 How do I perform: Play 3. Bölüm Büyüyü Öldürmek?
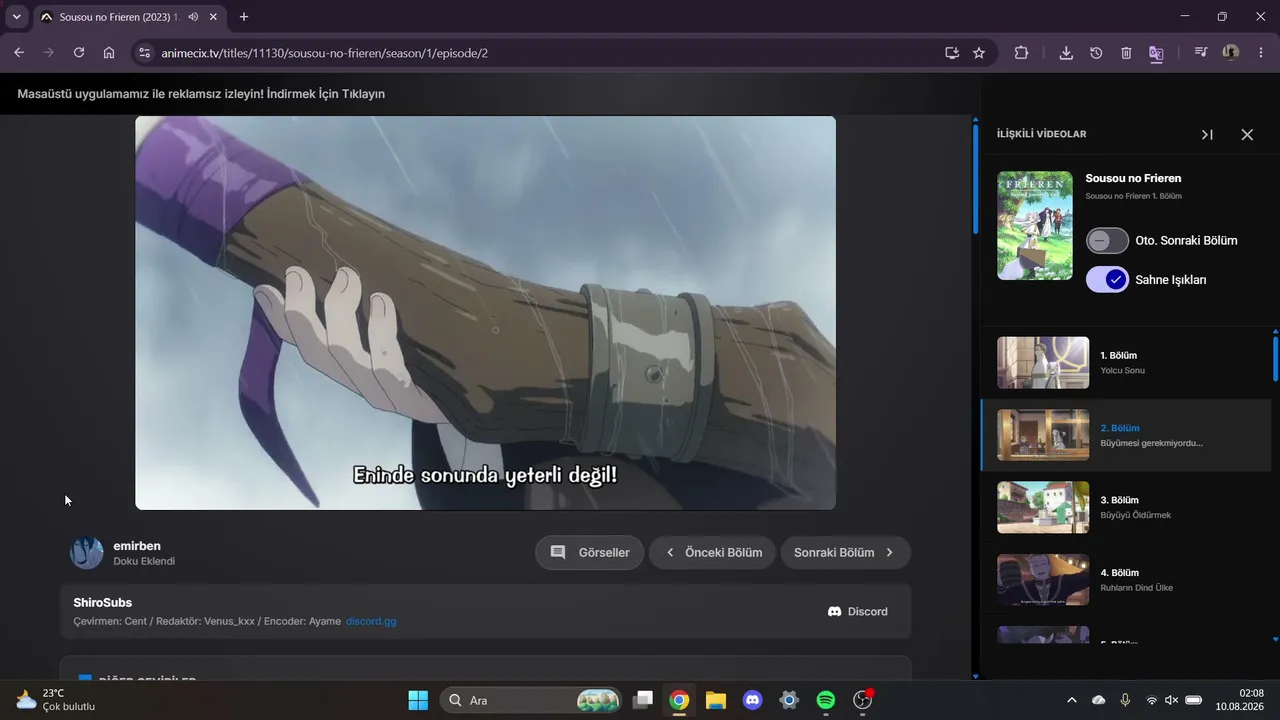(x=1126, y=507)
